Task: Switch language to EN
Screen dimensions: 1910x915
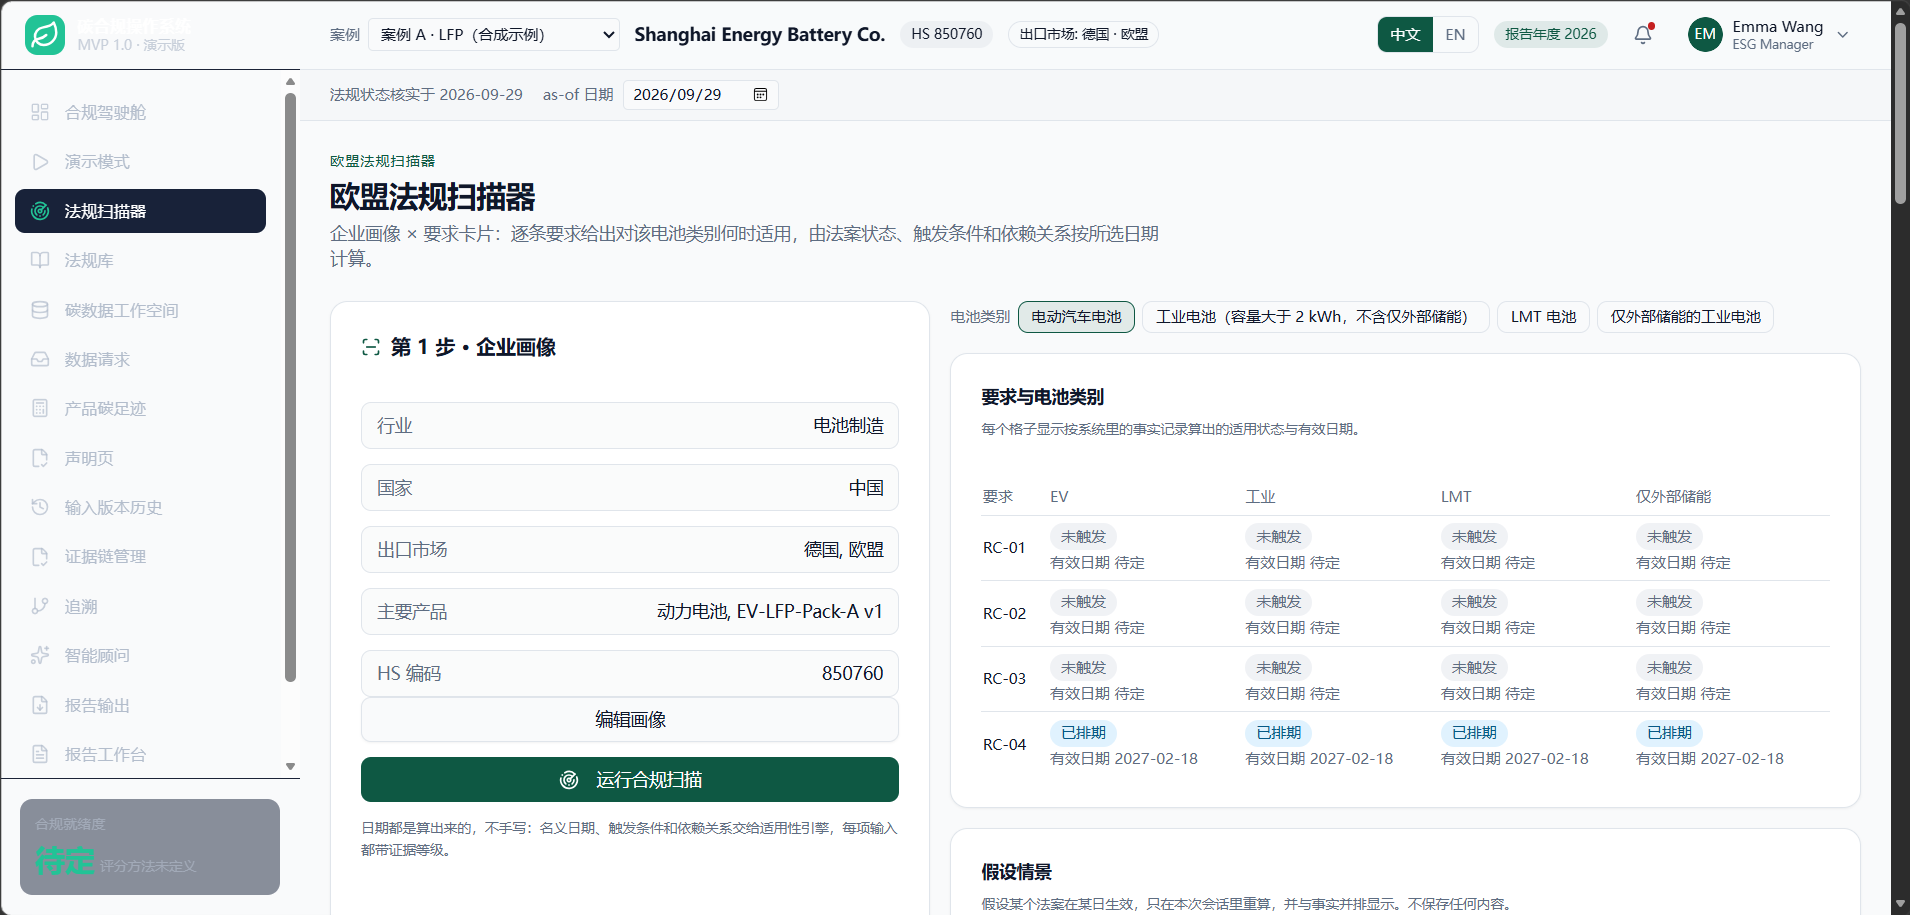Action: (1455, 34)
